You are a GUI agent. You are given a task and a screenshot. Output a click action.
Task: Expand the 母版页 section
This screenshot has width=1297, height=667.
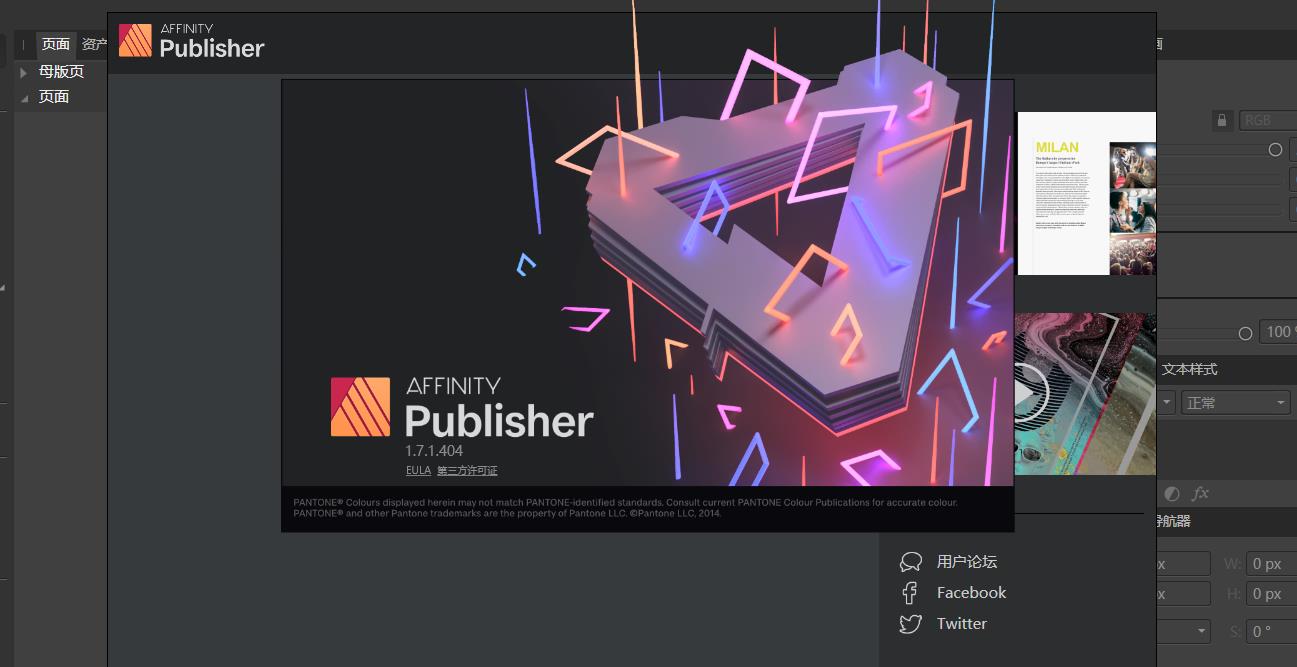24,72
